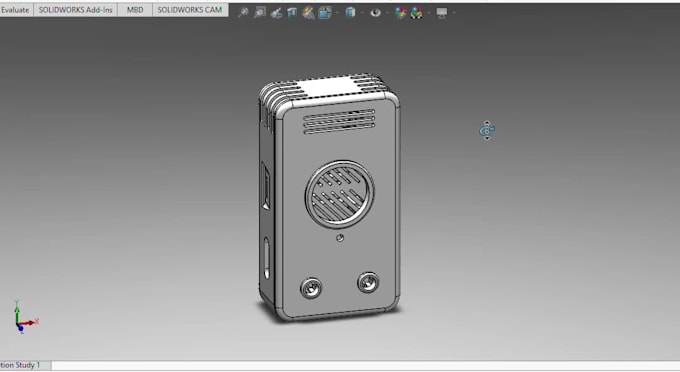680x372 pixels.
Task: Switch to the Evaluate tab
Action: click(16, 10)
